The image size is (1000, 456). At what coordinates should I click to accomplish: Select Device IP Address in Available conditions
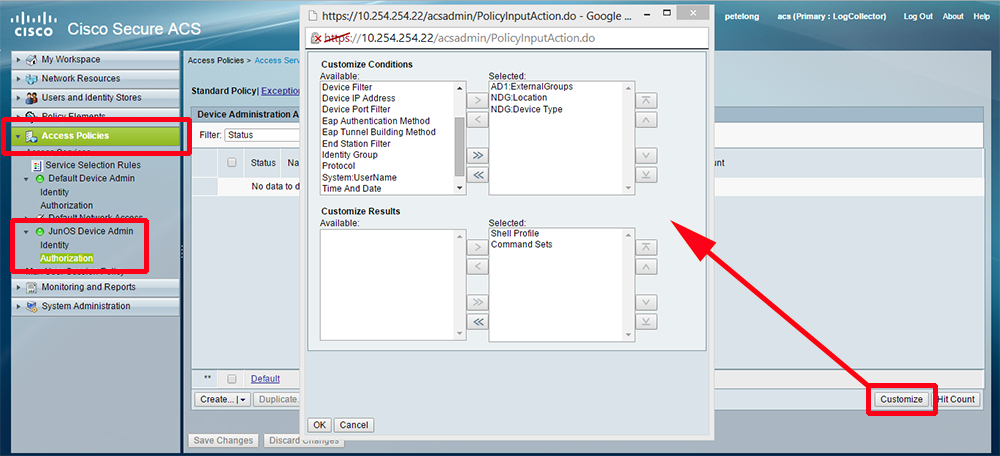pyautogui.click(x=358, y=98)
